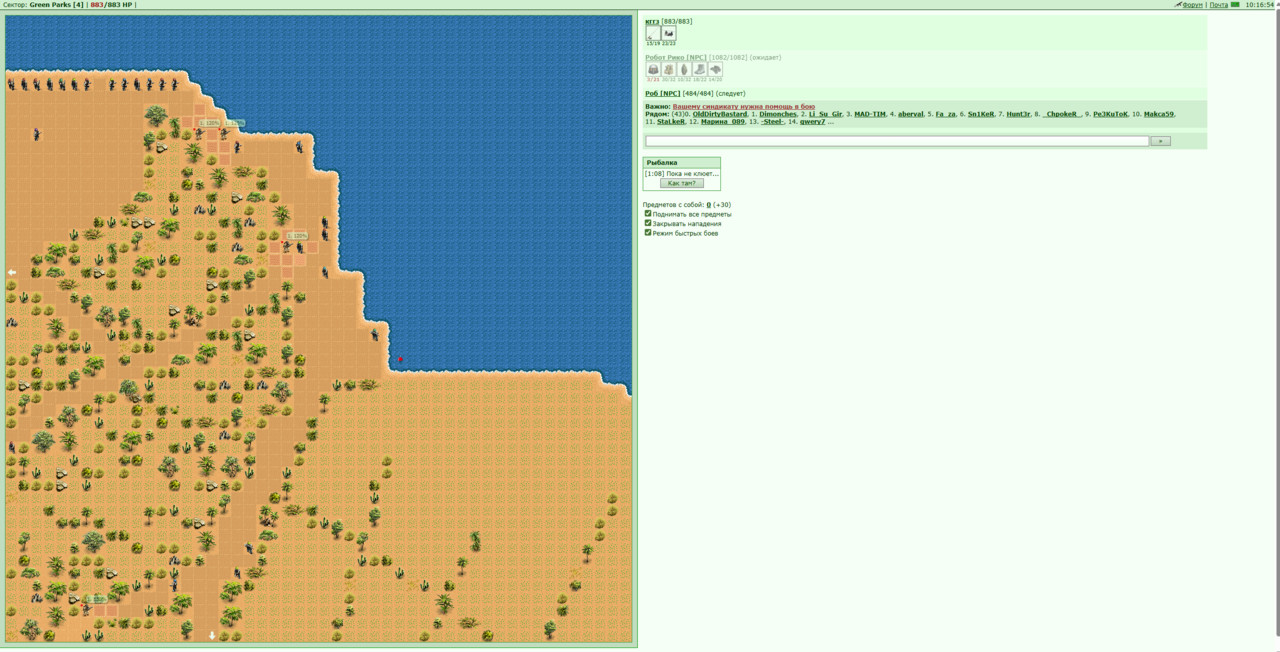Viewport: 1280px width, 652px height.
Task: Click the Как там? fishing button
Action: click(681, 183)
